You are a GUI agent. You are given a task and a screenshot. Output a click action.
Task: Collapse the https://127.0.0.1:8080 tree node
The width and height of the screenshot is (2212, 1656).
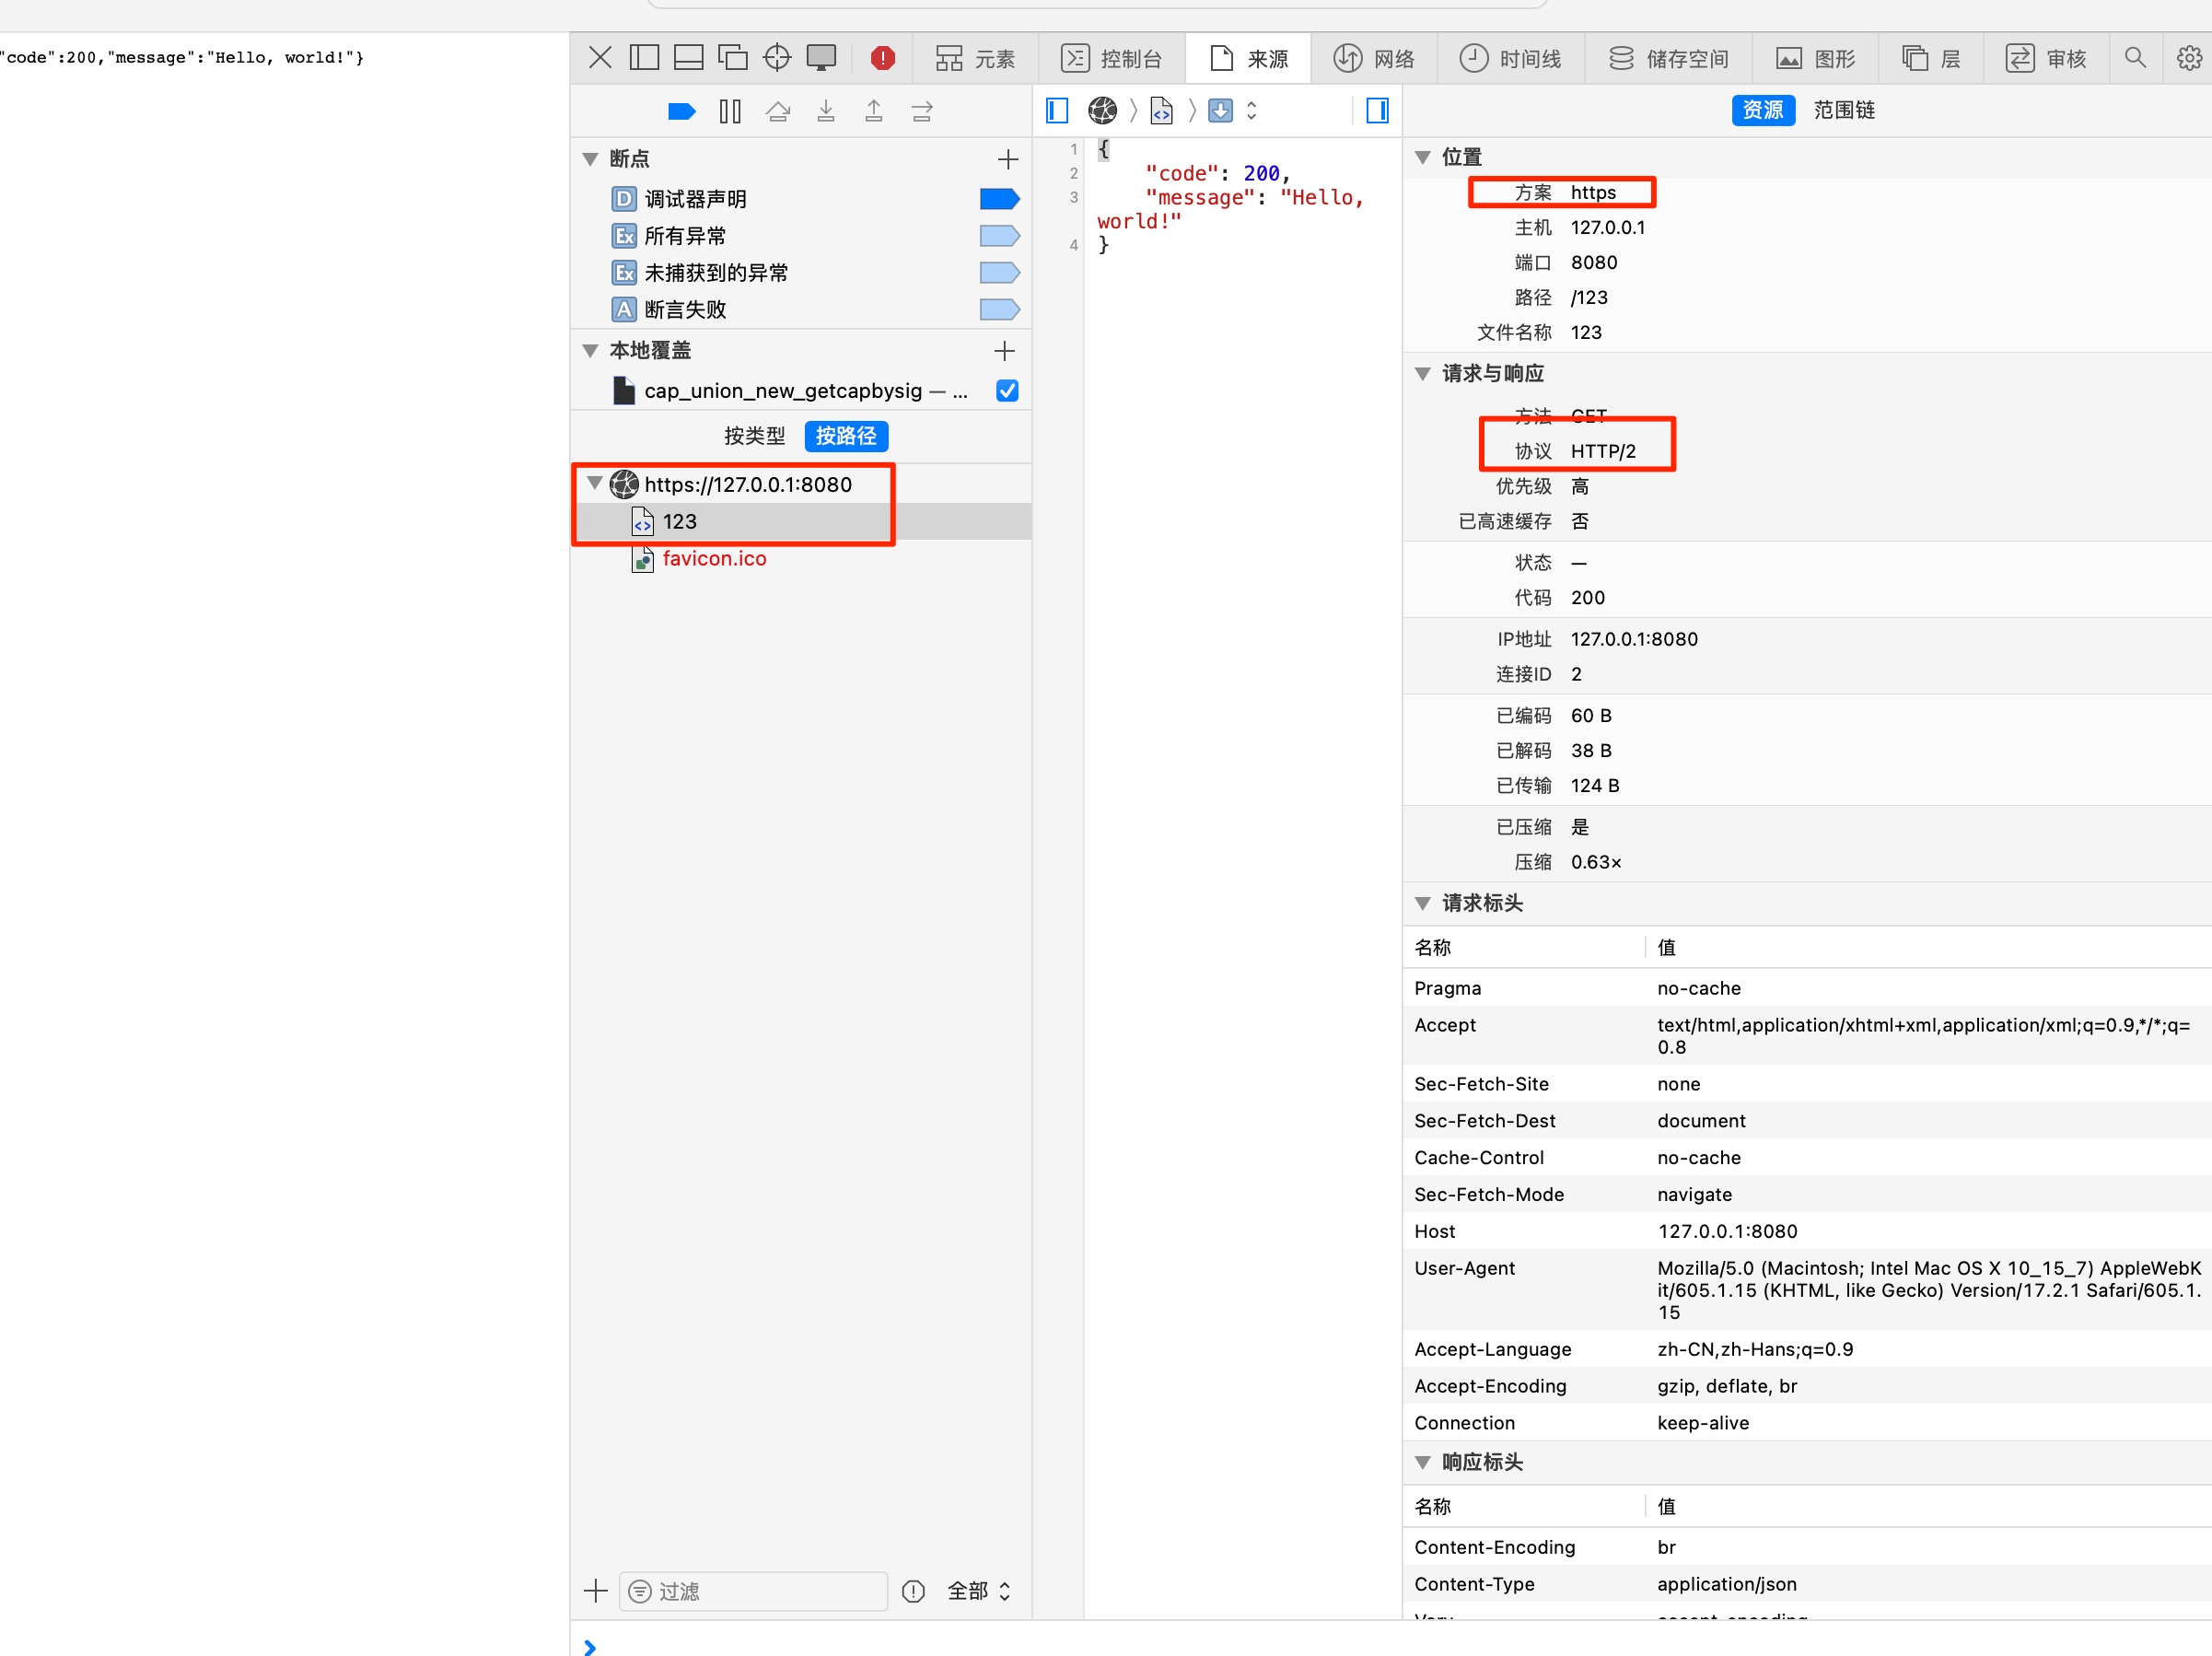click(594, 484)
